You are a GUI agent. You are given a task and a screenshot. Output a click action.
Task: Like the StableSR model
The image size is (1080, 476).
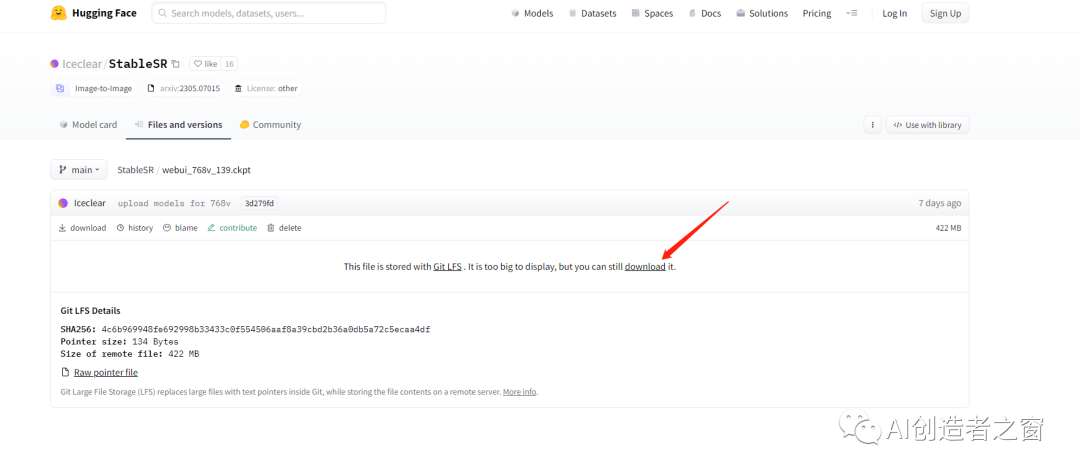205,64
